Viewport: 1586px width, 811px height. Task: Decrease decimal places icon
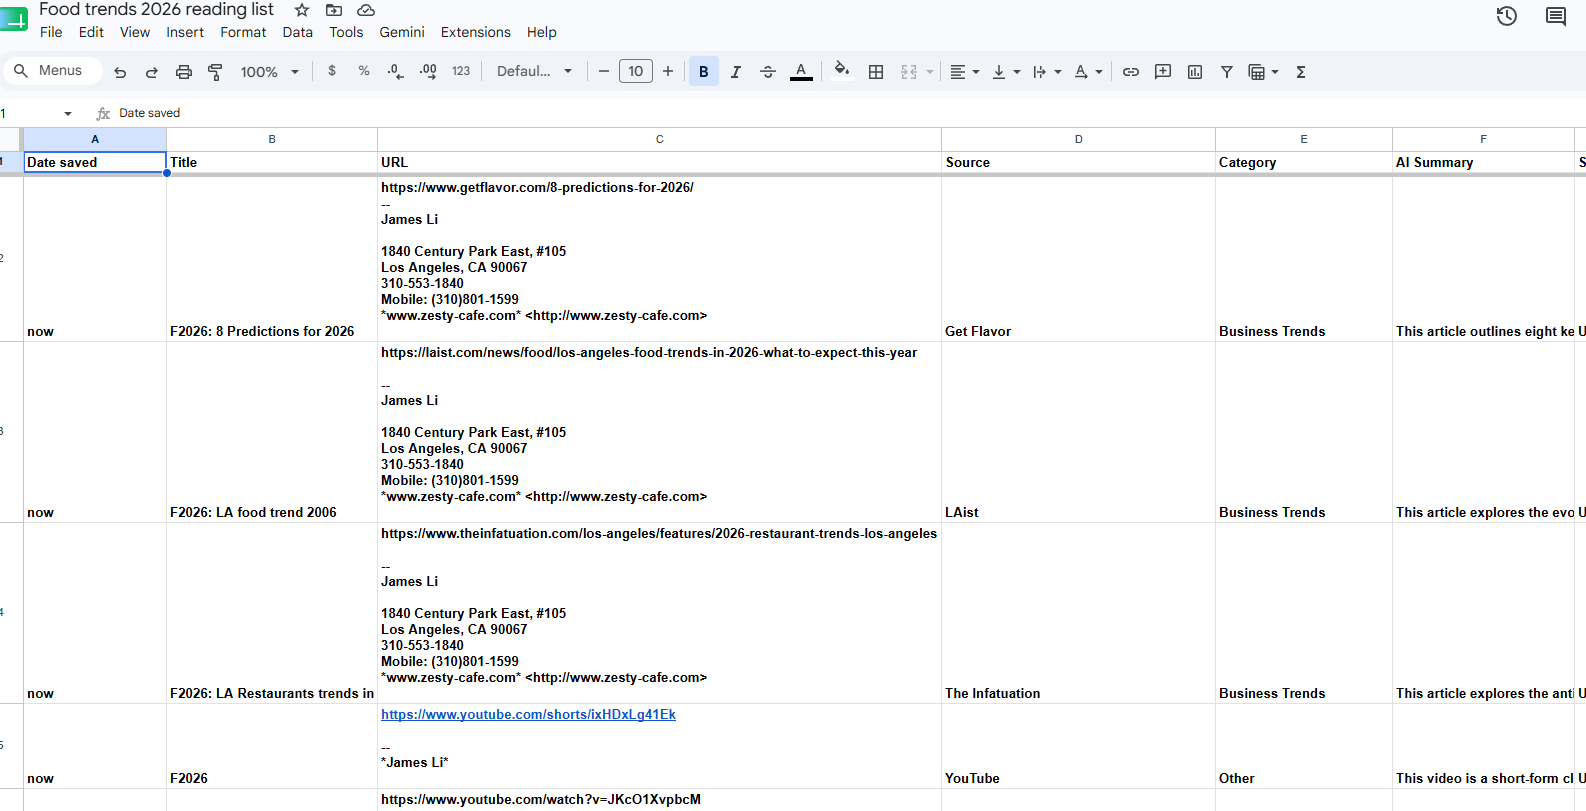[396, 71]
